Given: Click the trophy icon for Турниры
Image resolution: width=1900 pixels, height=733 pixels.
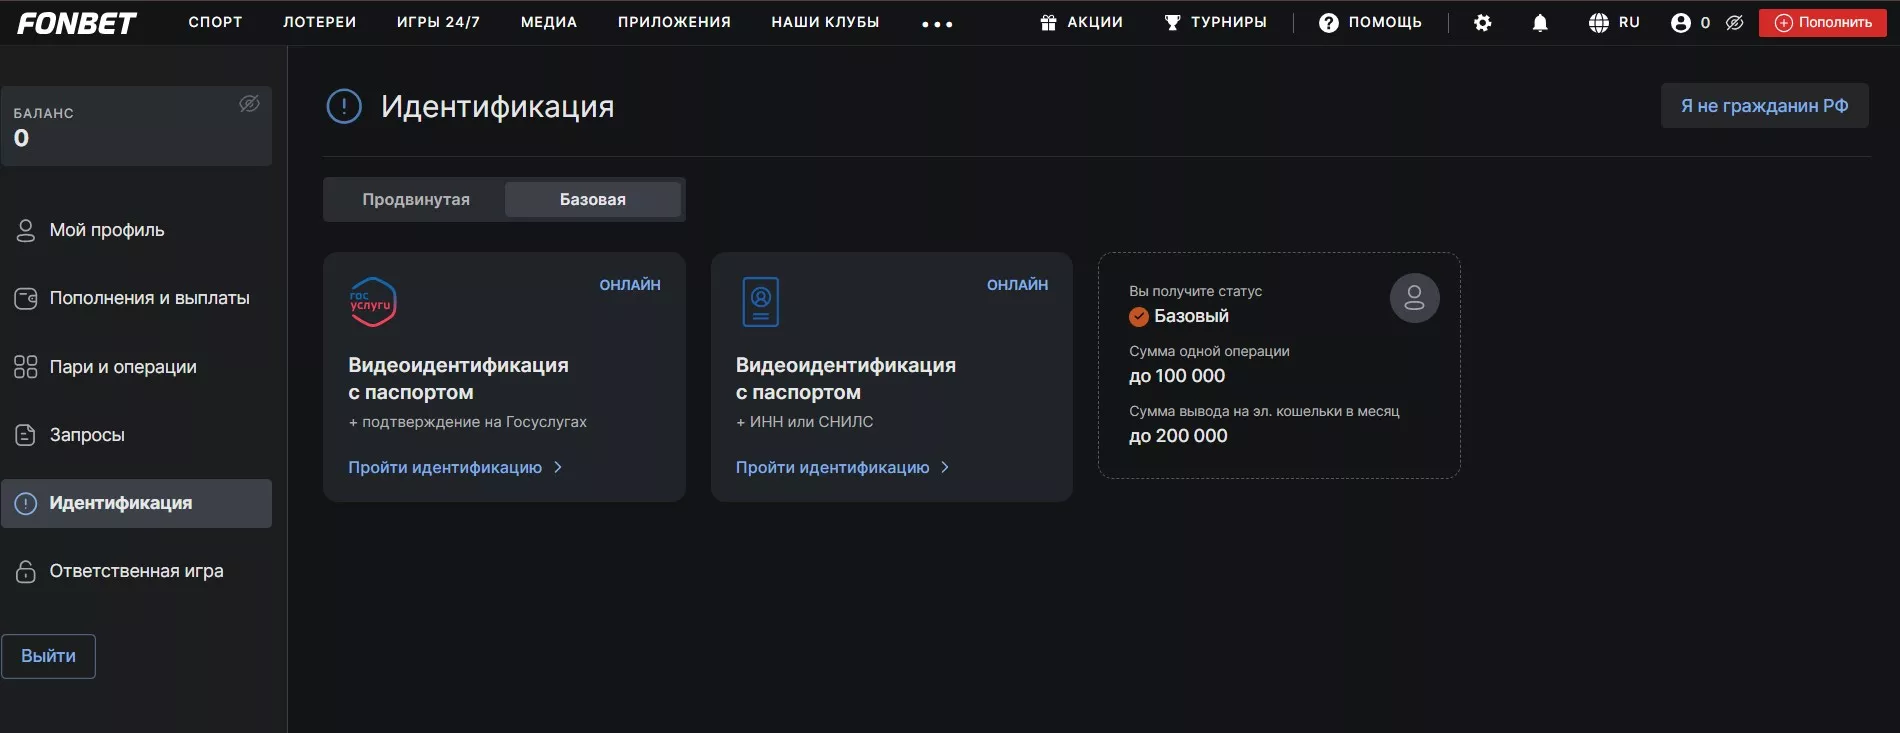Looking at the screenshot, I should click(x=1172, y=22).
